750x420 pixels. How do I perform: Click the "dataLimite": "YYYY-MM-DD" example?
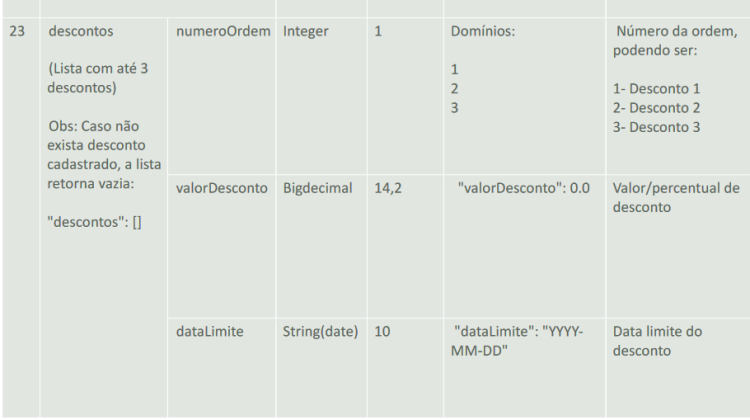tap(517, 341)
